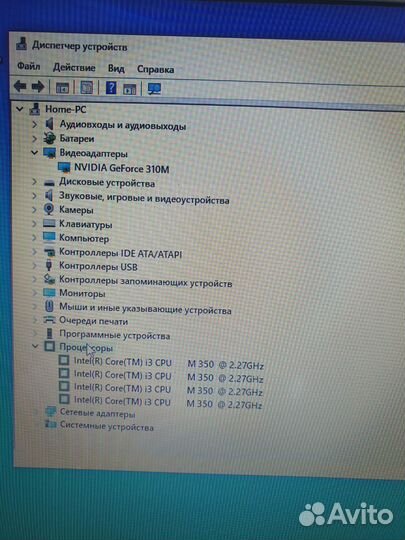Select the Дисковые устройства category
405x540 pixels.
click(107, 183)
